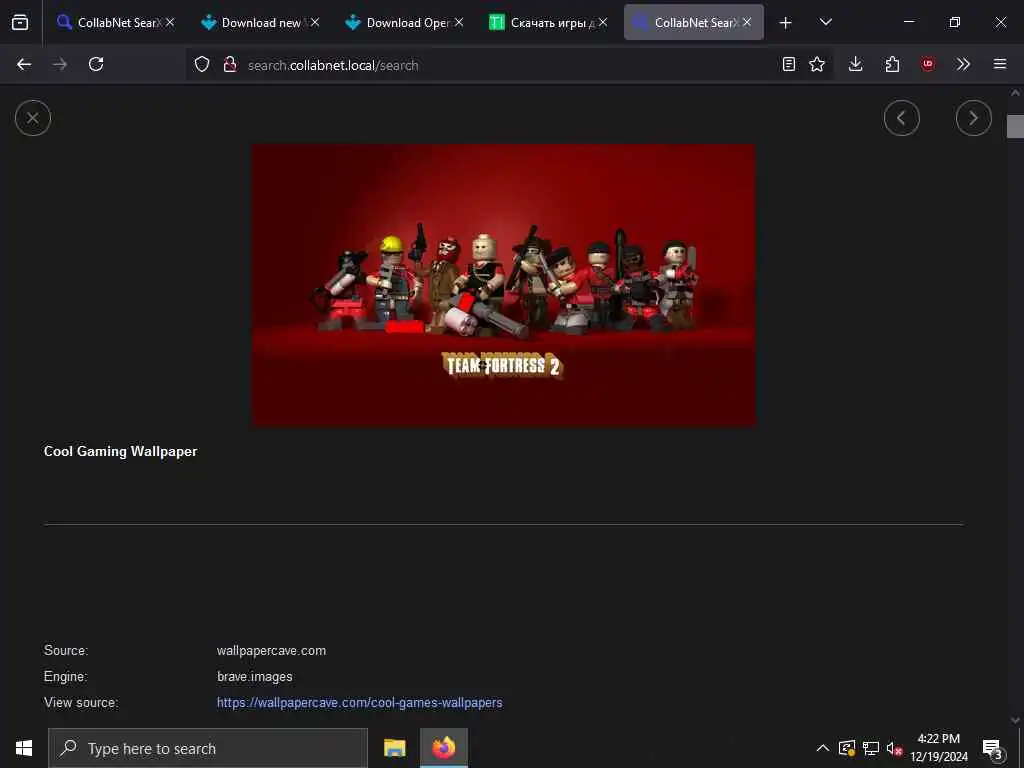
Task: Reload the current page
Action: (x=96, y=64)
